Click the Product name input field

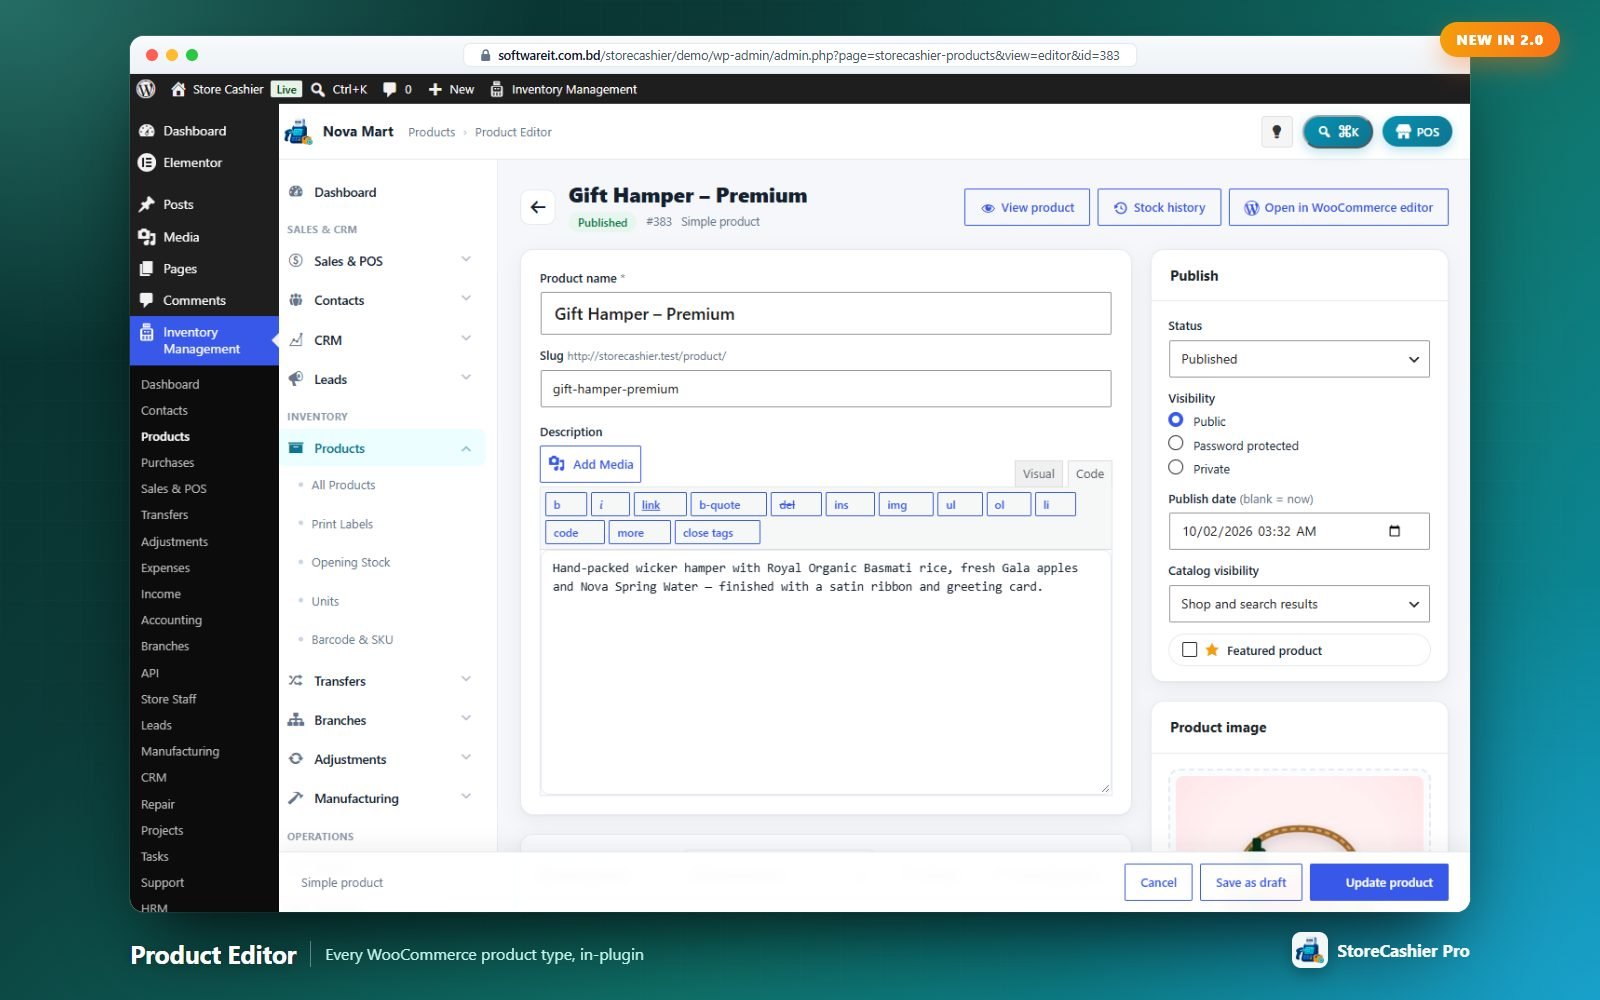[825, 314]
